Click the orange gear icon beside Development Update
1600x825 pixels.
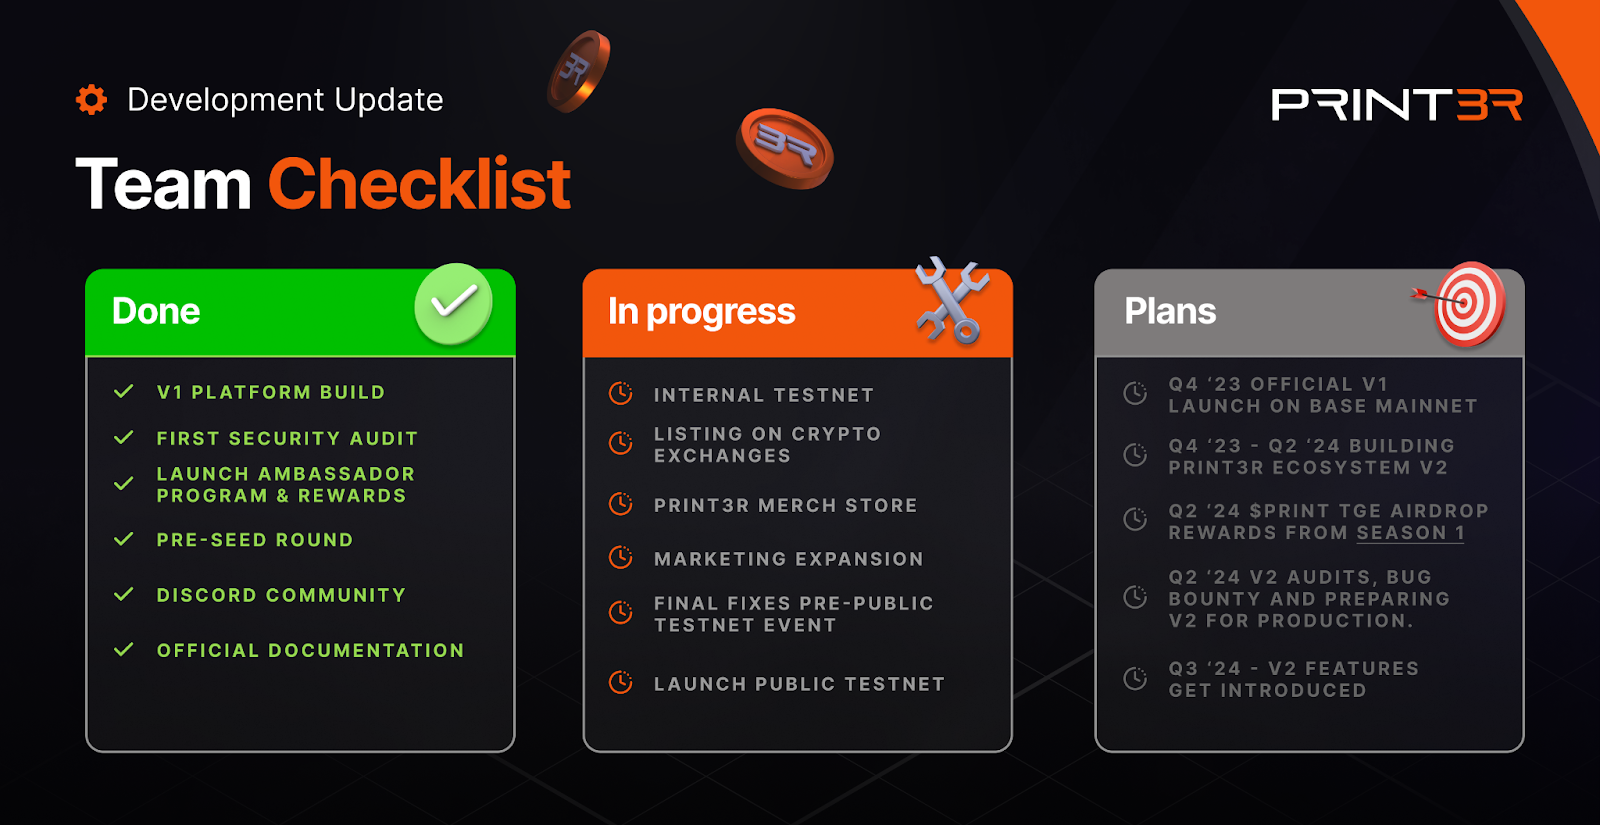click(x=91, y=99)
